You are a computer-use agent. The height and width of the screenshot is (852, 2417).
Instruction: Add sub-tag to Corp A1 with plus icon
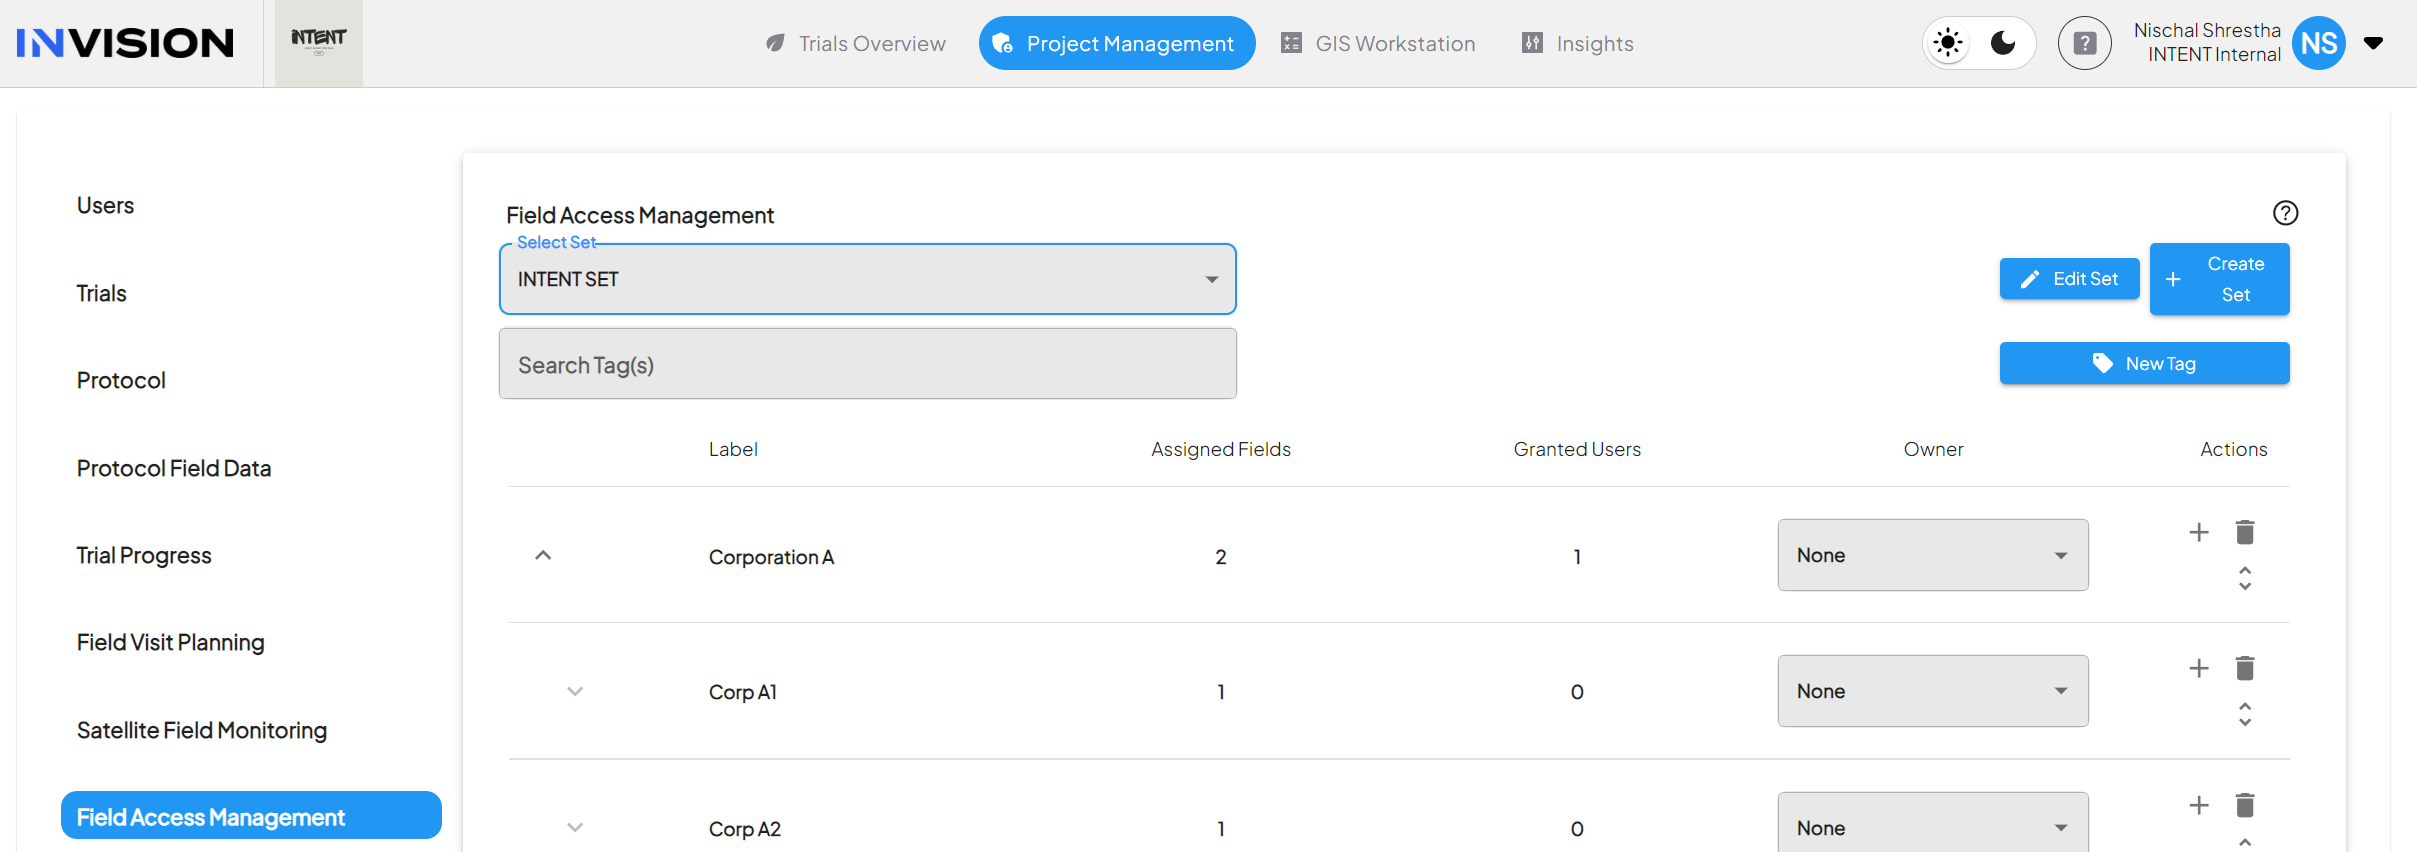coord(2198,668)
